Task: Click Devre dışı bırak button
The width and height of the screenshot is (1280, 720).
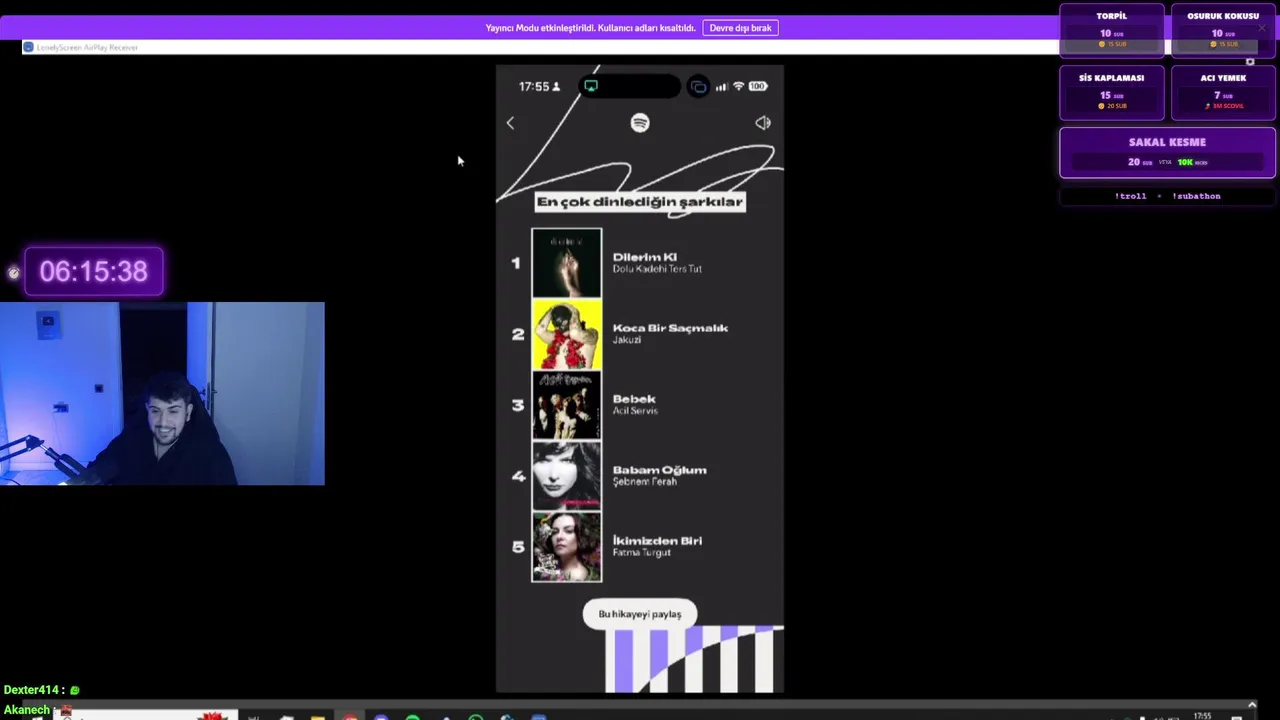Action: (x=740, y=28)
